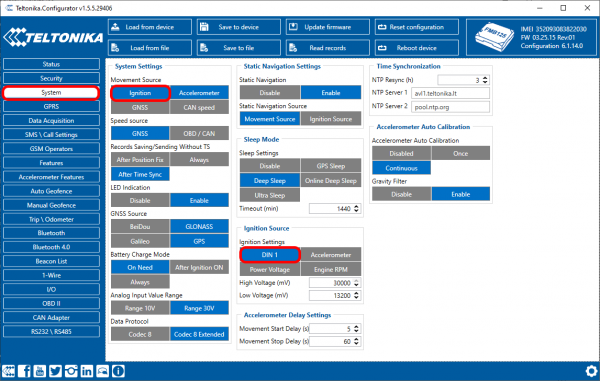Click the NTP Server 1 field
This screenshot has height=381, width=600.
coord(450,93)
